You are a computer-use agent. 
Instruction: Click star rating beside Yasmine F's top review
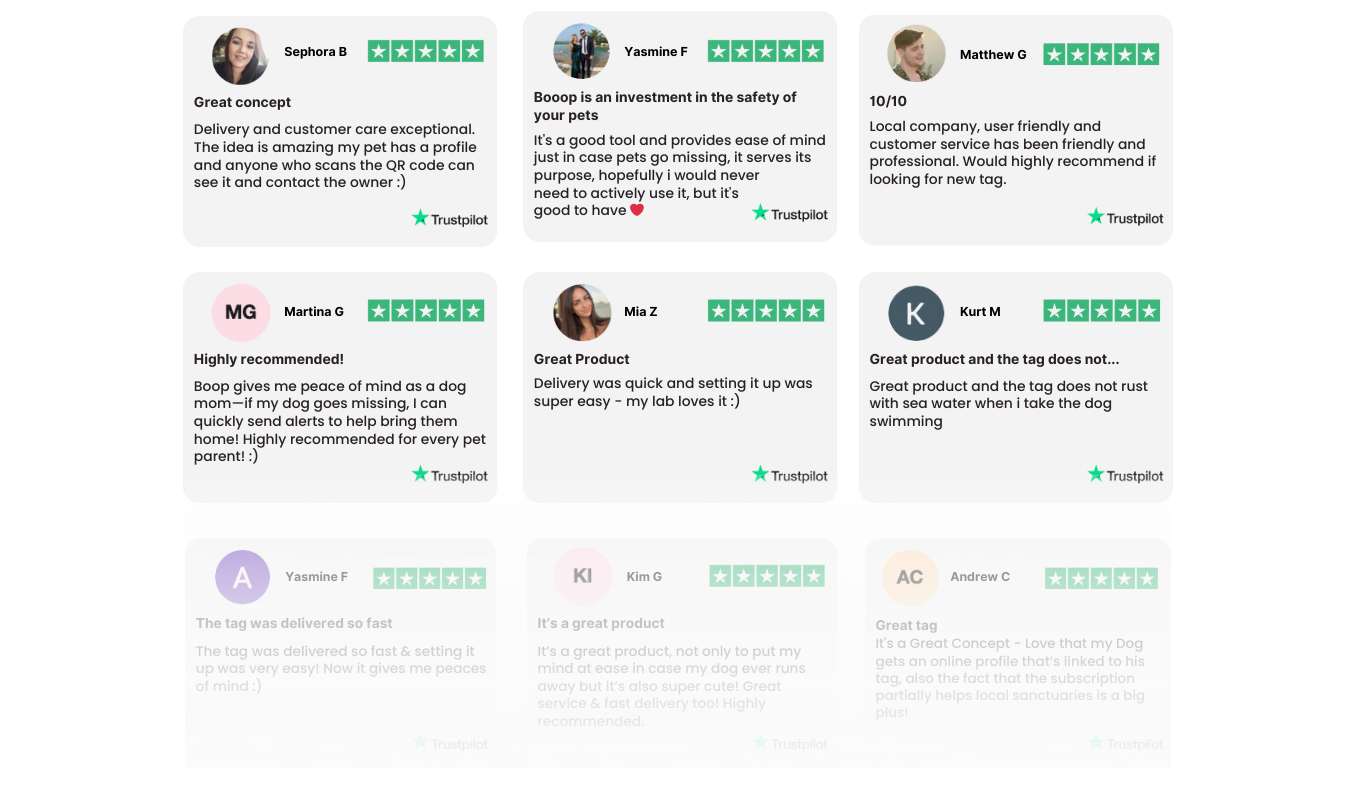click(766, 51)
